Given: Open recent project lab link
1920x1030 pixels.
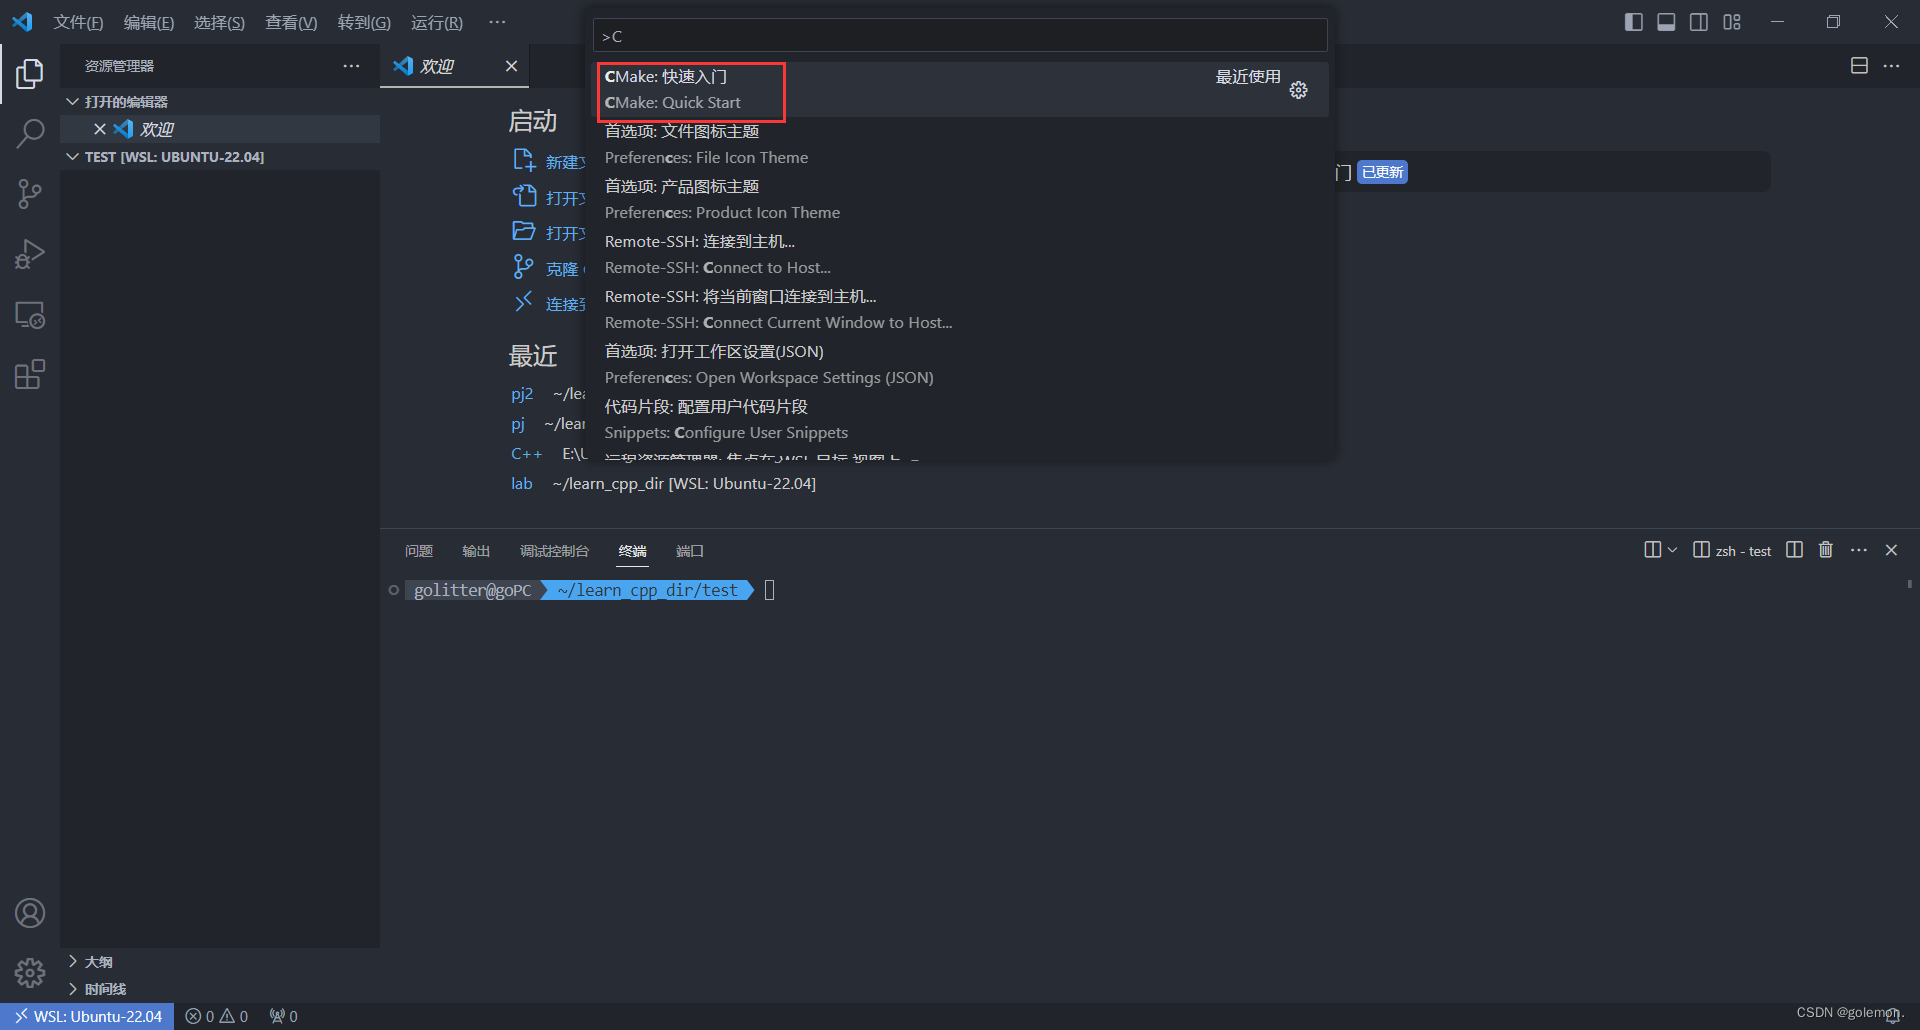Looking at the screenshot, I should (522, 484).
